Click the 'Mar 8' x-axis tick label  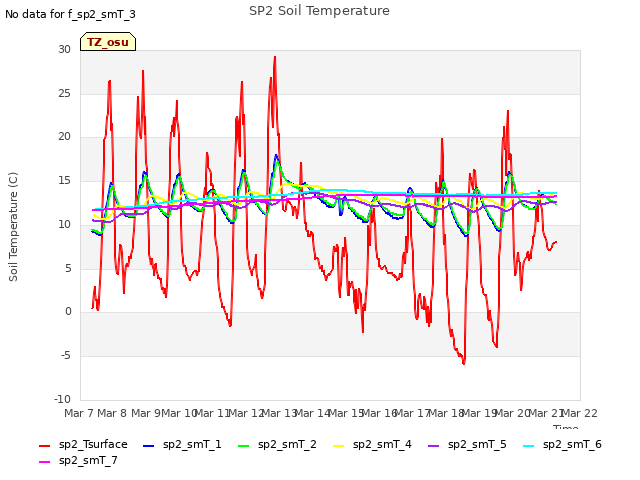(x=112, y=413)
